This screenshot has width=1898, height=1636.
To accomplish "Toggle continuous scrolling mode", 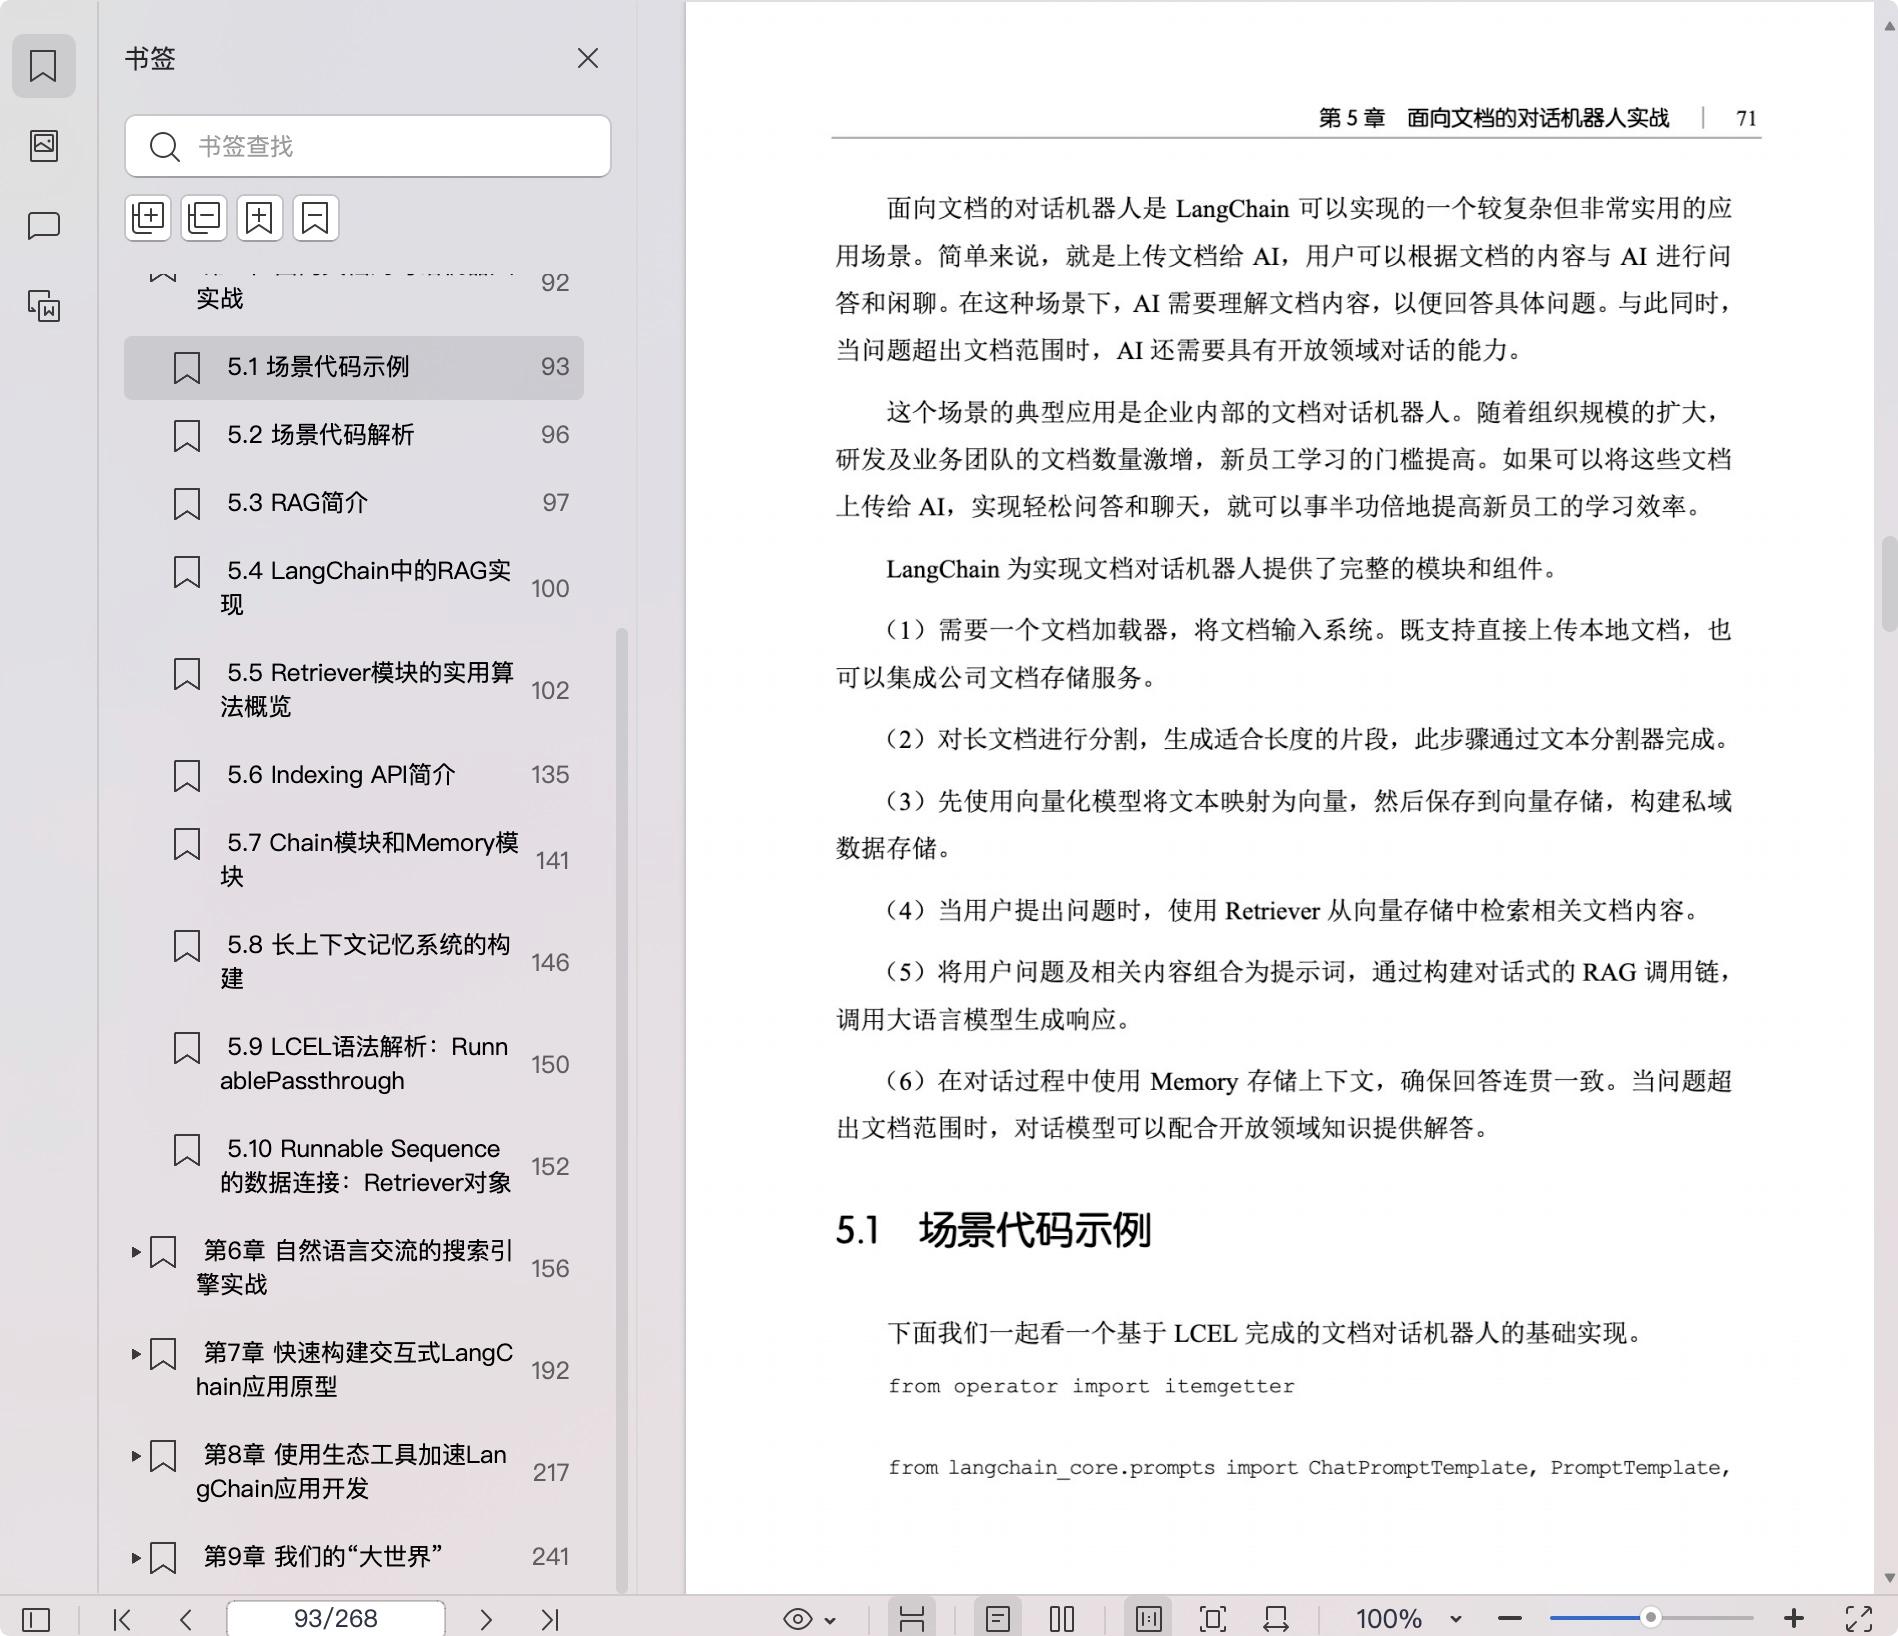I will tap(911, 1619).
